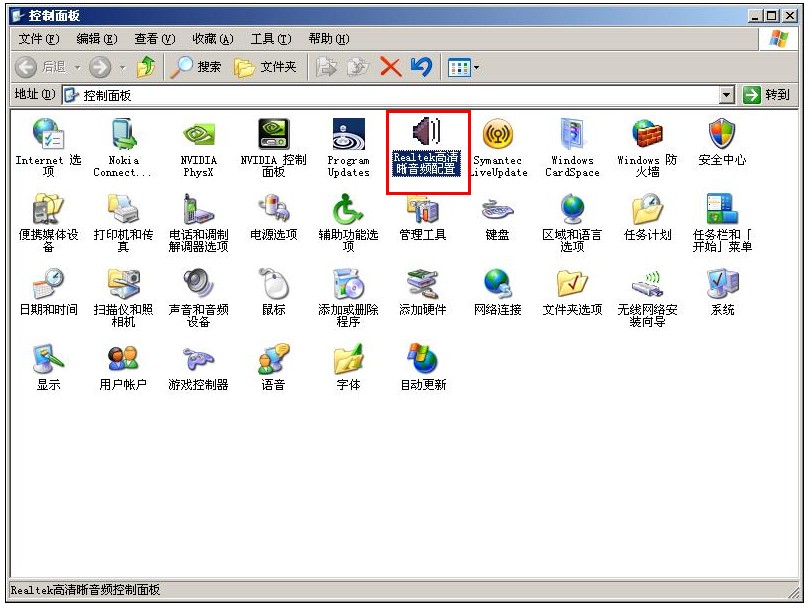Open NVIDIA 控制面板 item
Image resolution: width=812 pixels, height=607 pixels.
pos(273,148)
